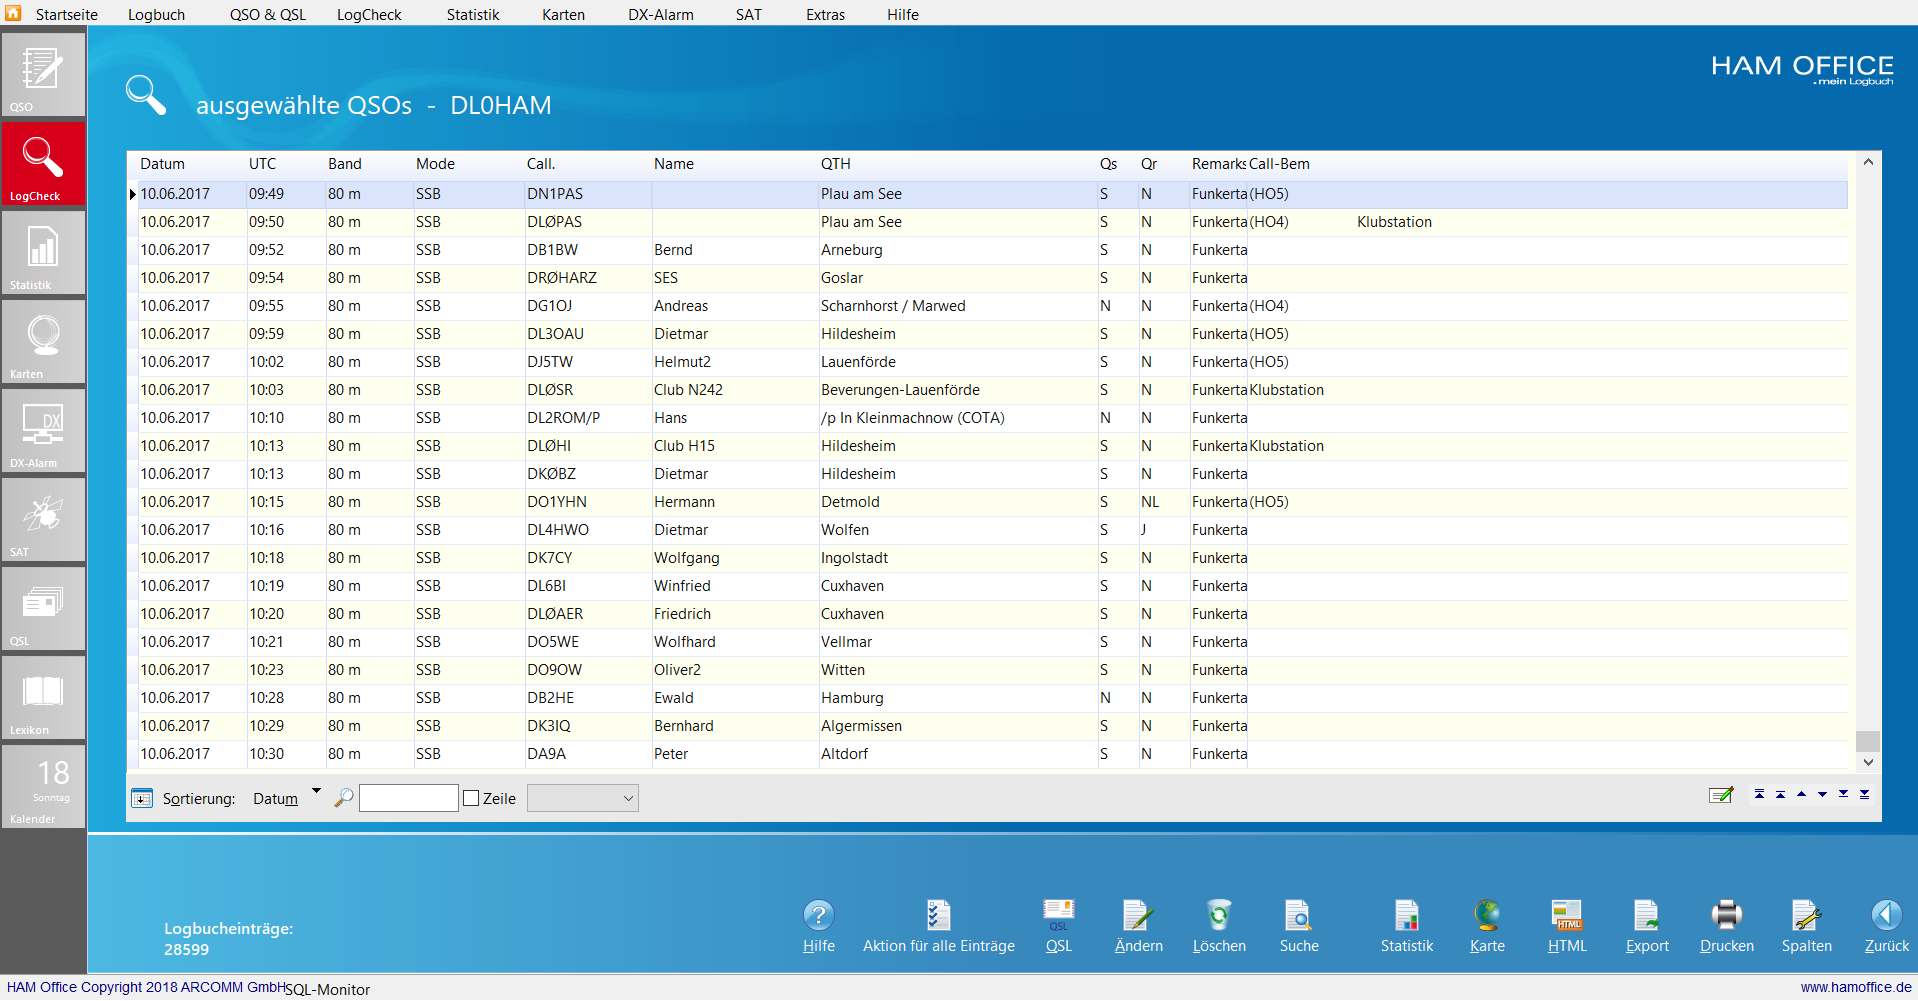
Task: Open DX-Alarm monitor in the sidebar
Action: tap(43, 430)
